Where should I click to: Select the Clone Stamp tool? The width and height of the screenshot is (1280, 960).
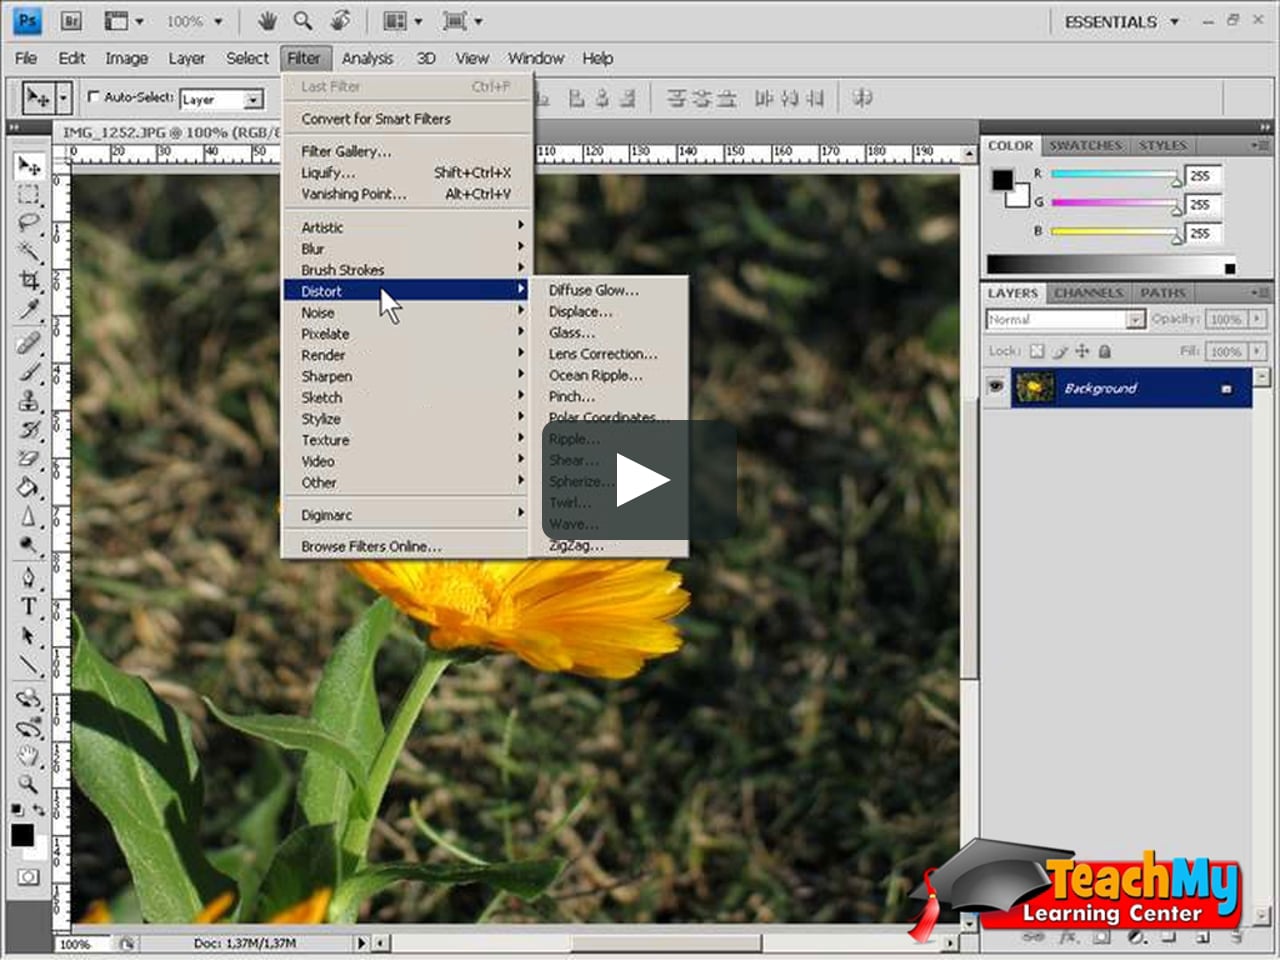pyautogui.click(x=28, y=401)
